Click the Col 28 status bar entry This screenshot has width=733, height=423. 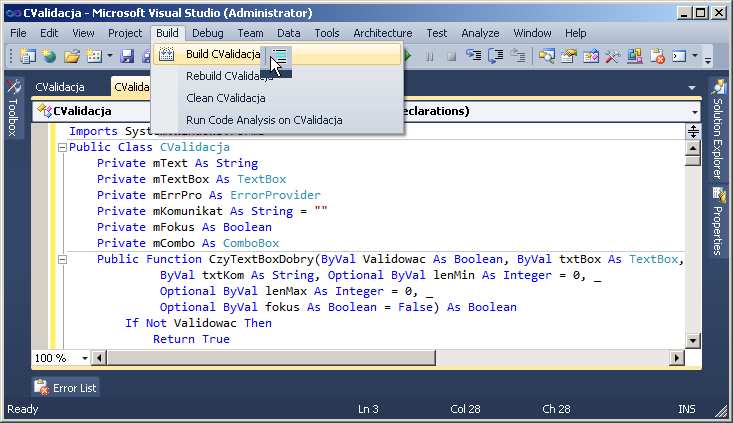[x=465, y=409]
